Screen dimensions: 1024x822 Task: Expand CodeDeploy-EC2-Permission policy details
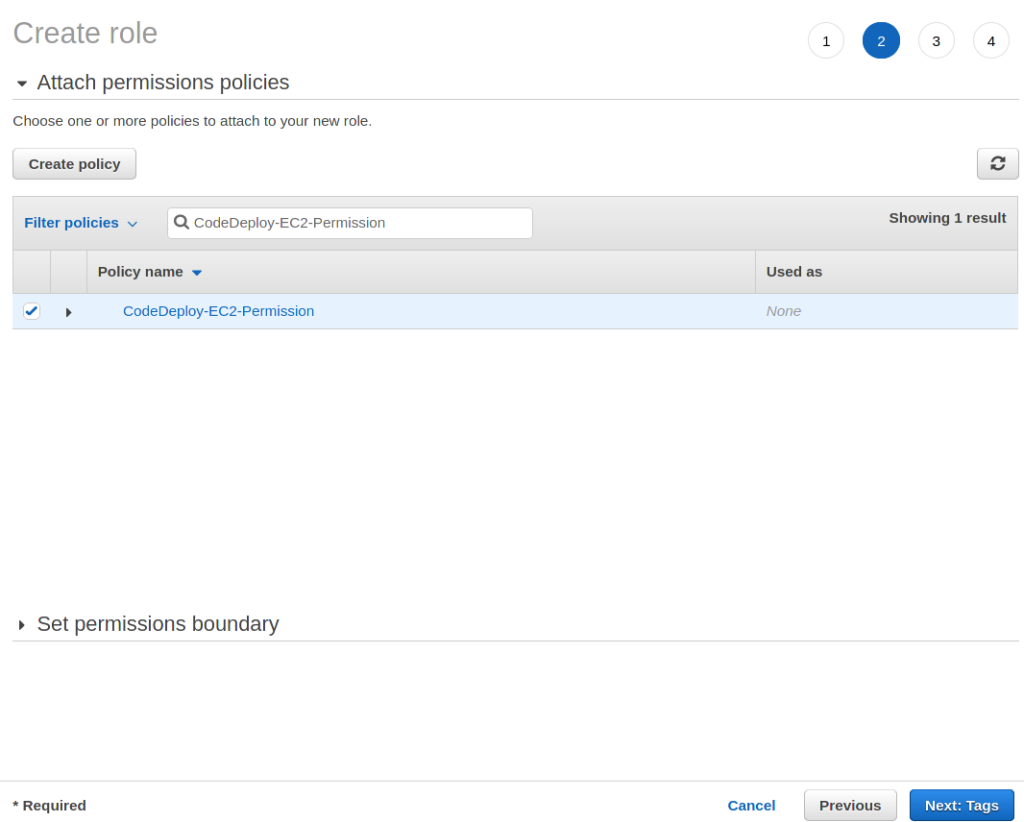tap(68, 311)
